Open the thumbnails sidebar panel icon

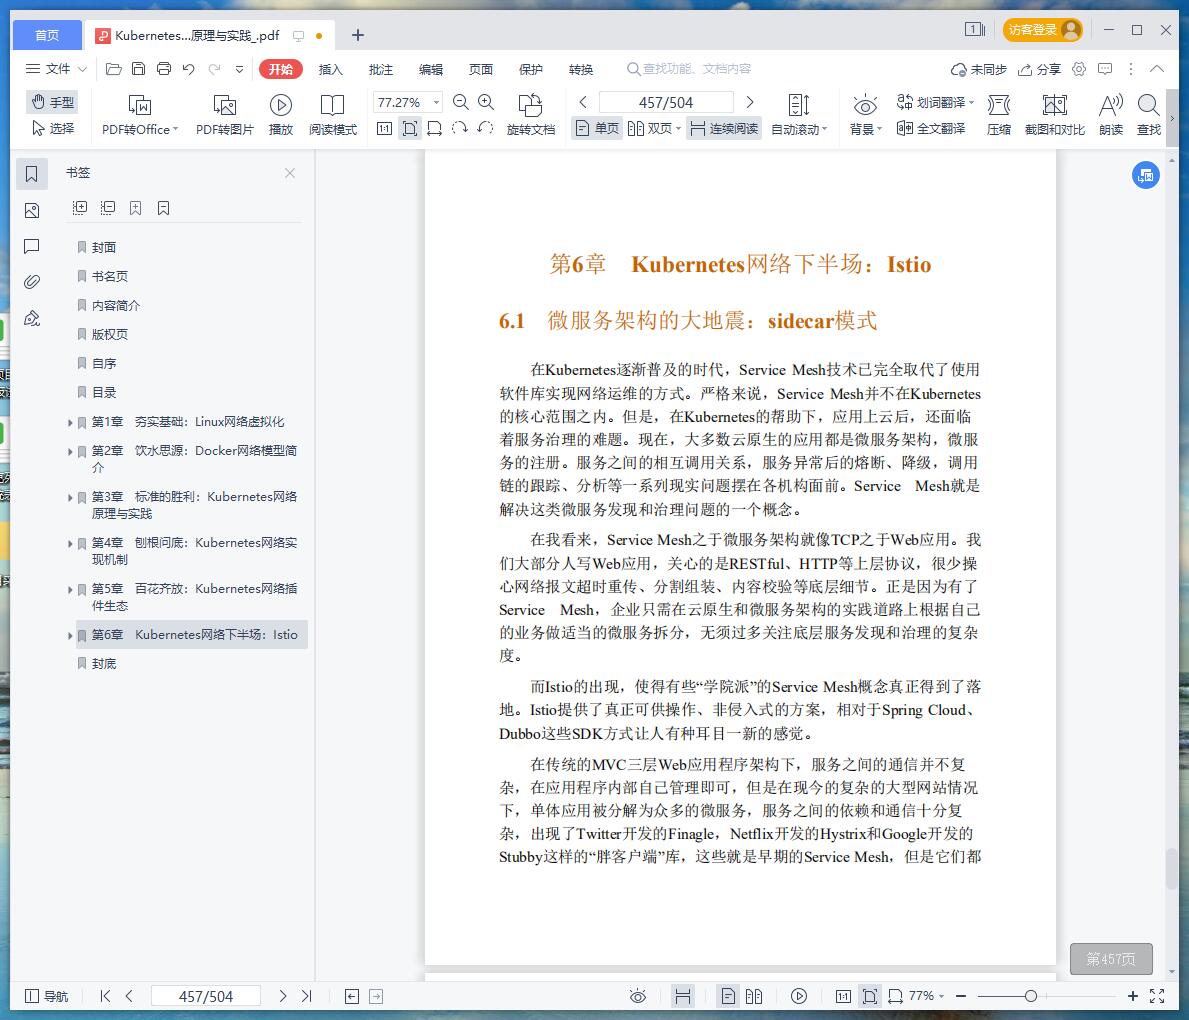(32, 210)
